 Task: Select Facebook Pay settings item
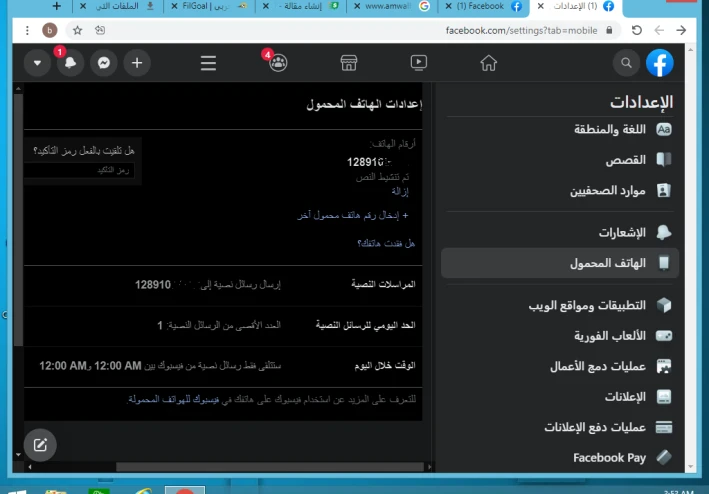[560, 457]
